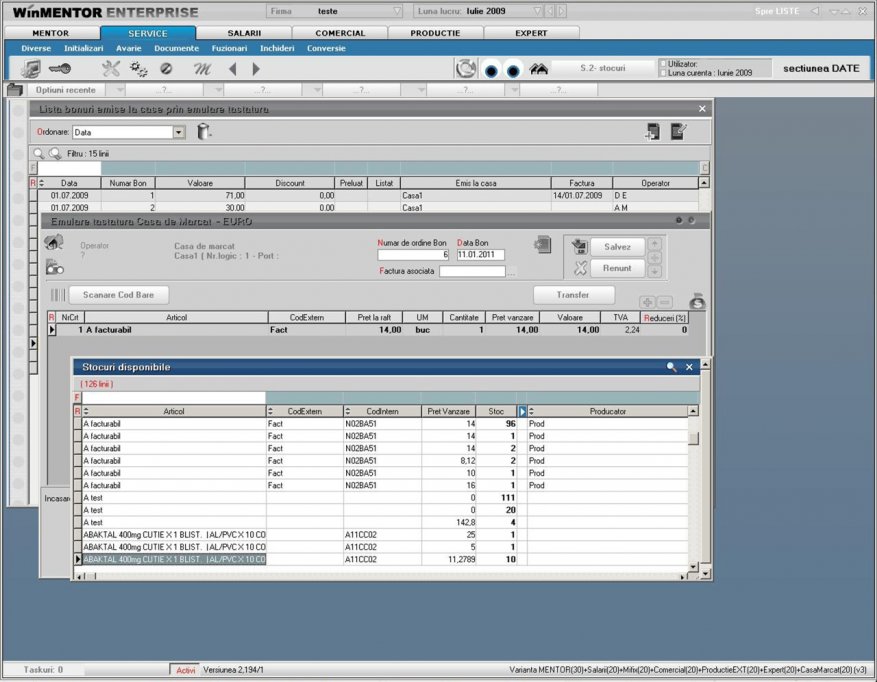Click the trash can icon beside Ordonare

[x=204, y=131]
